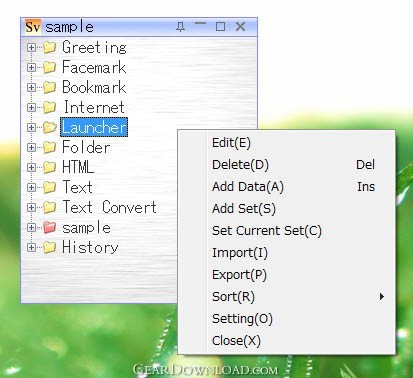The image size is (413, 378).
Task: Click the red sample folder icon
Action: point(49,227)
